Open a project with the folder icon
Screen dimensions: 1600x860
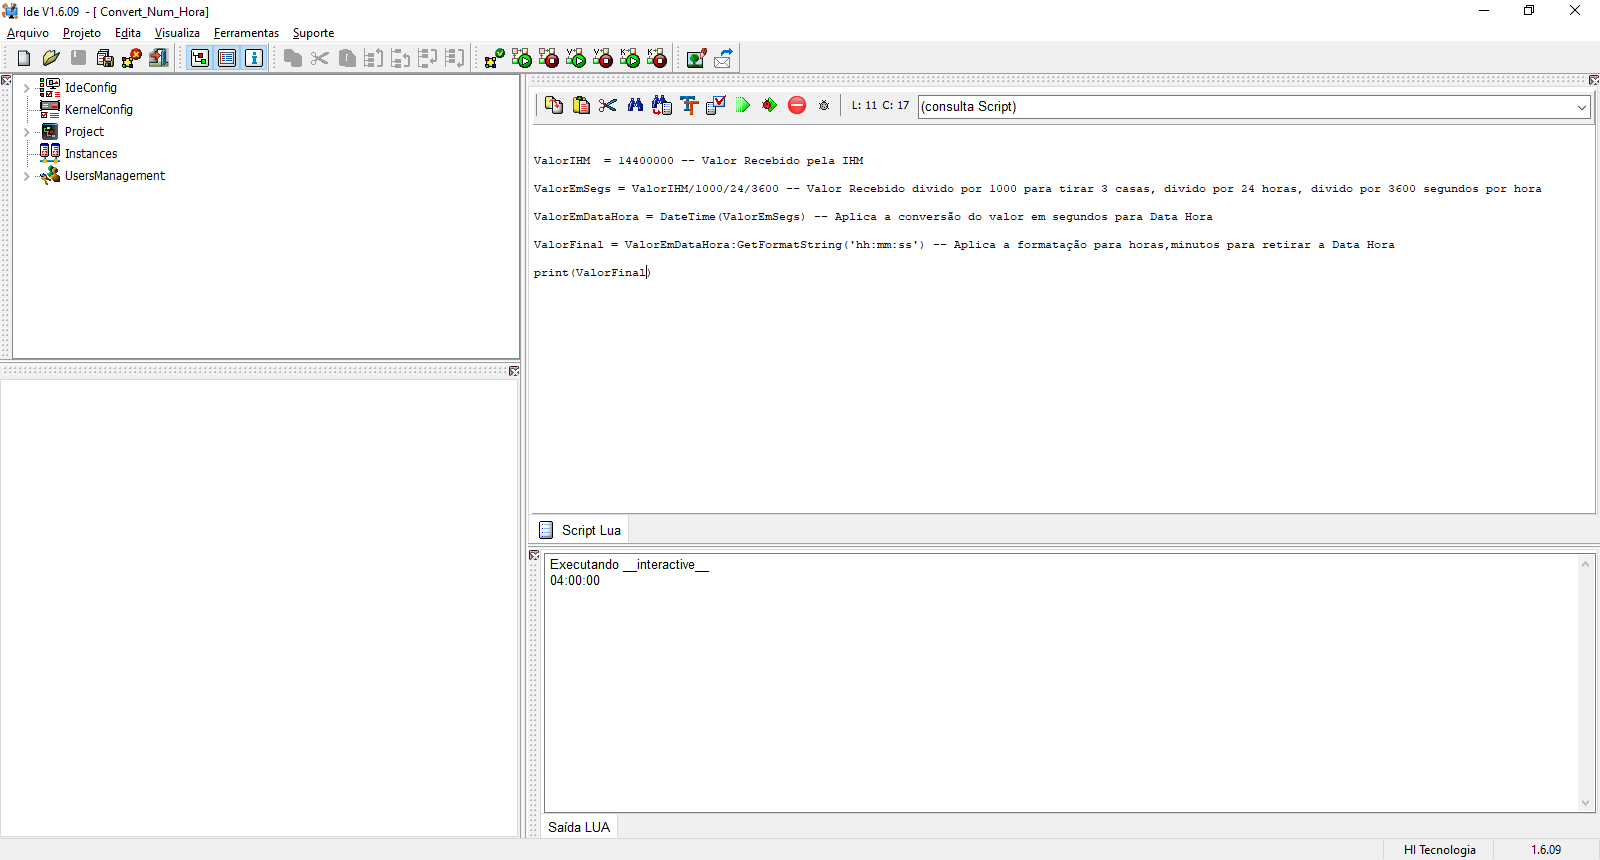[51, 58]
